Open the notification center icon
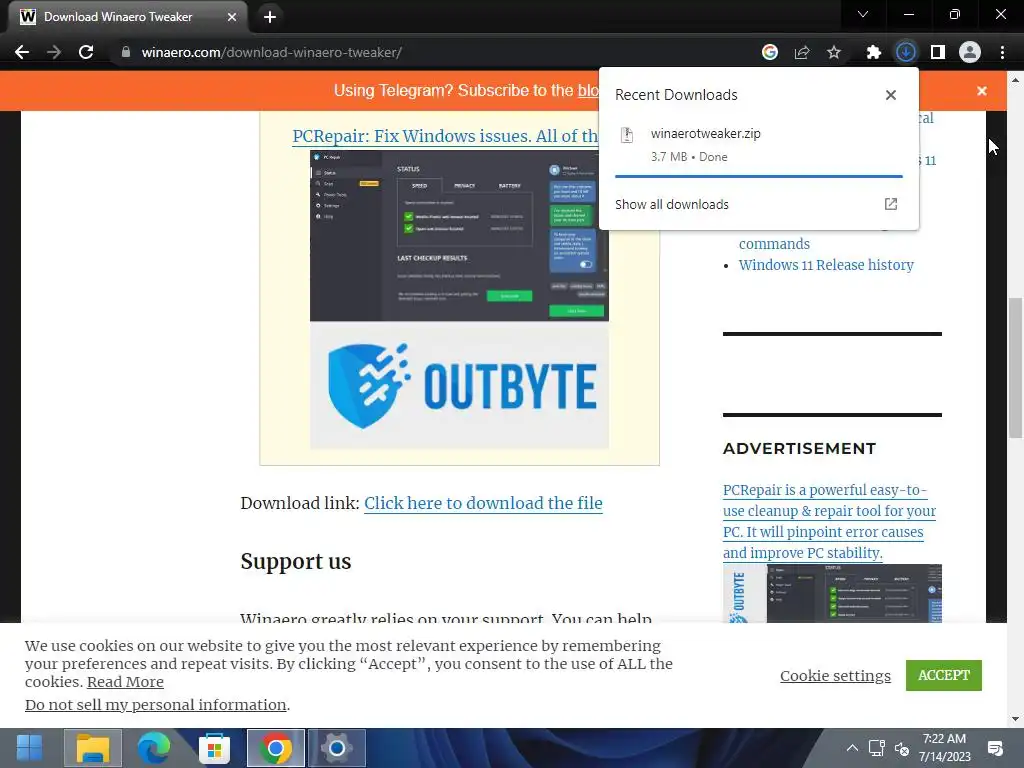Image resolution: width=1024 pixels, height=768 pixels. (995, 748)
